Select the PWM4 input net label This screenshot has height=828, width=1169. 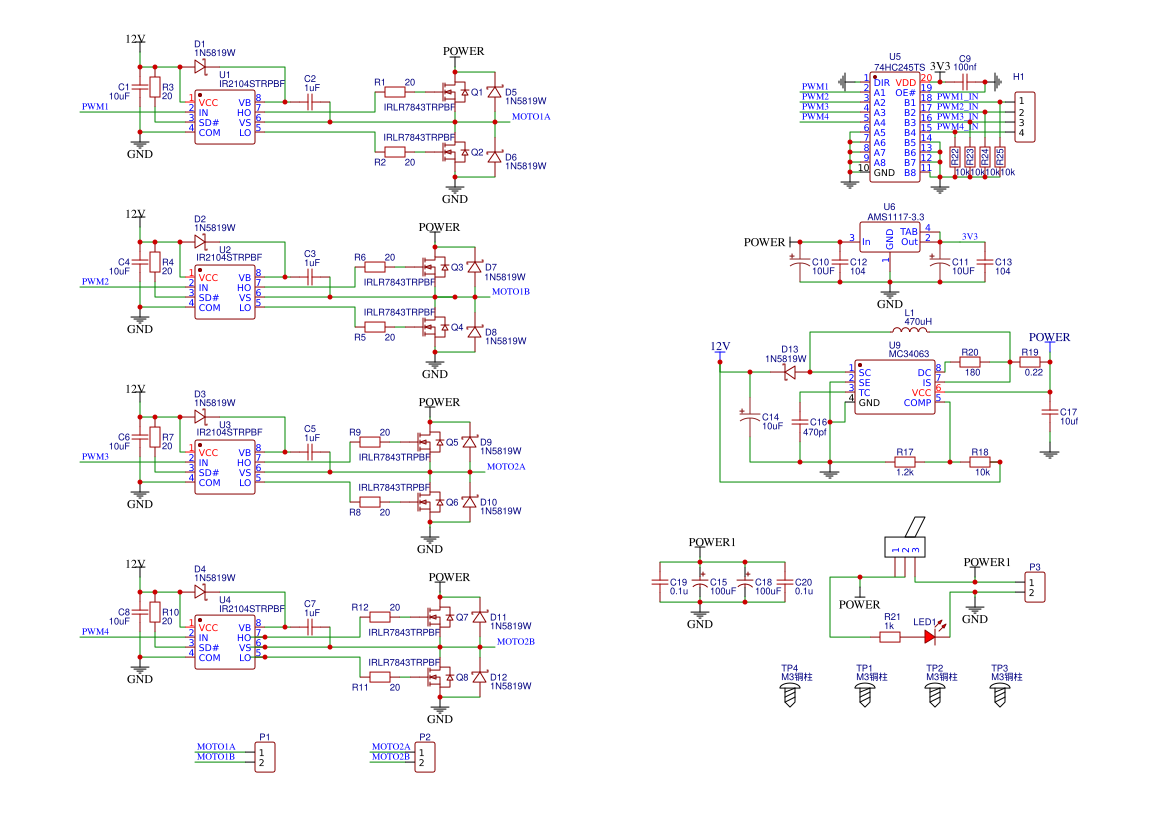95,631
